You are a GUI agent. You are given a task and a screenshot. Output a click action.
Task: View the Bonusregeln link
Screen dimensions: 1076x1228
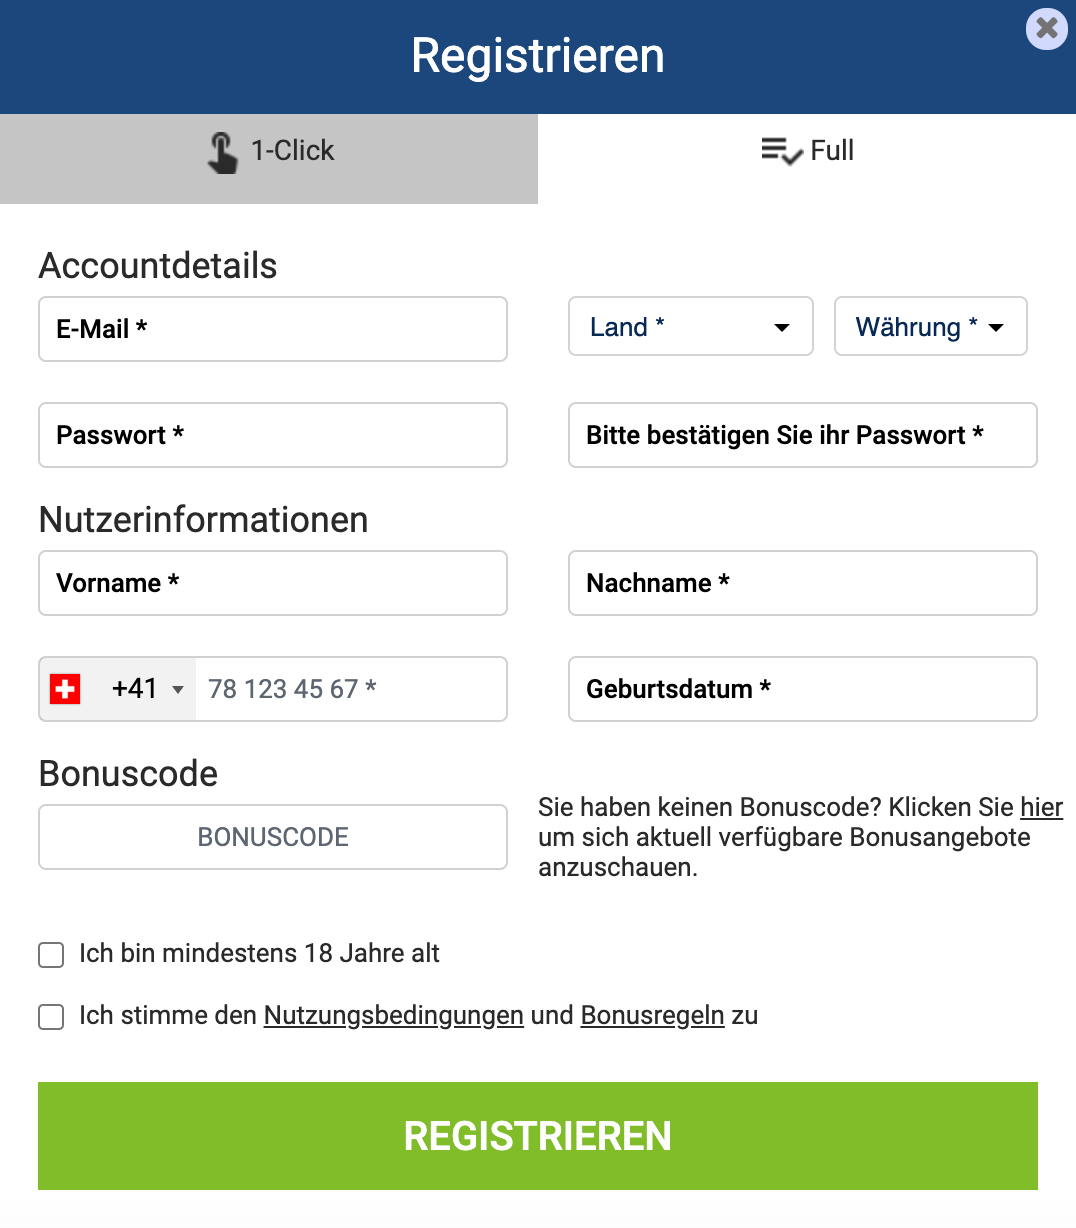652,1015
